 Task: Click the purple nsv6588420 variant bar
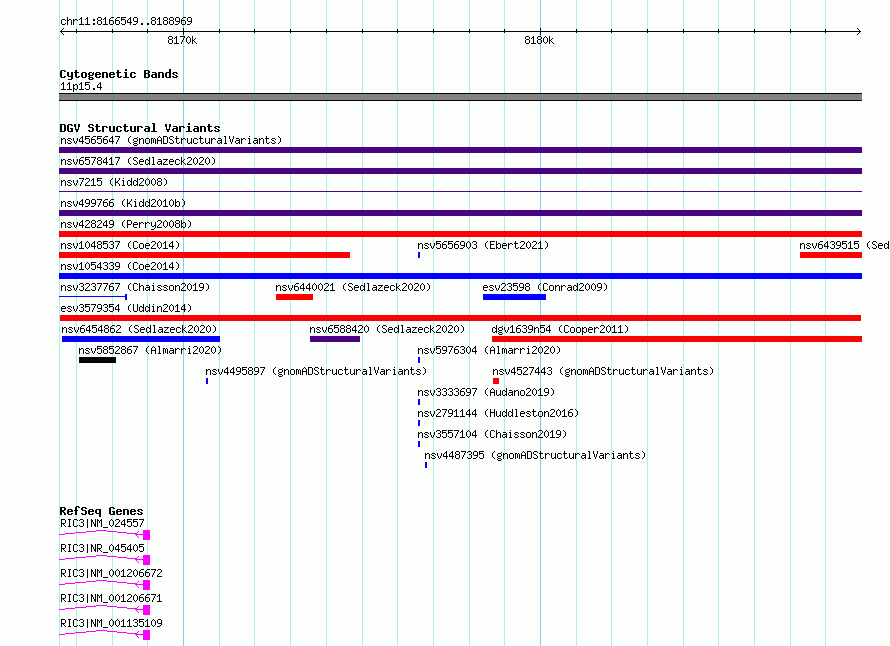(335, 339)
